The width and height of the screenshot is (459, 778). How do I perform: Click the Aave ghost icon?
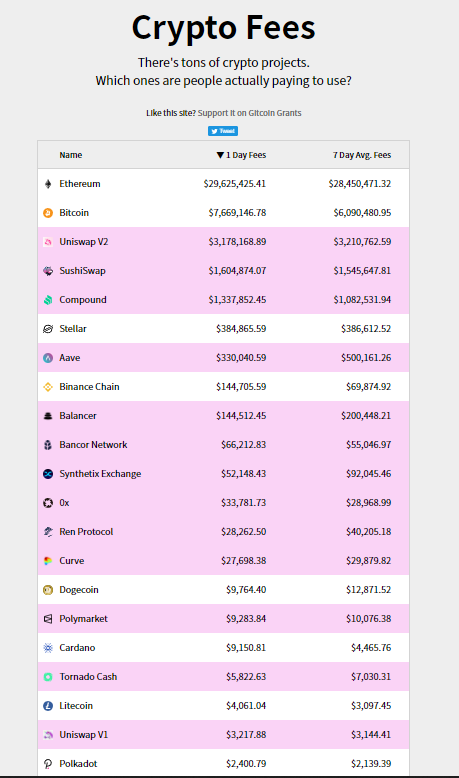coord(48,358)
